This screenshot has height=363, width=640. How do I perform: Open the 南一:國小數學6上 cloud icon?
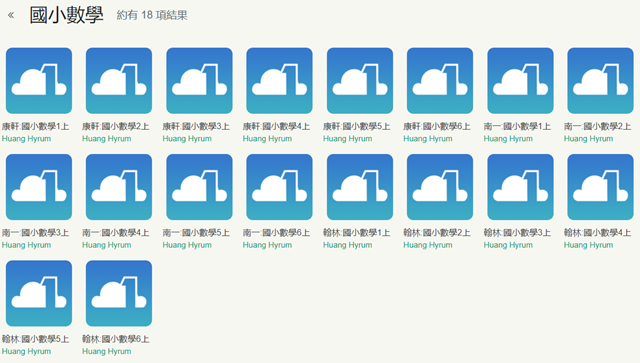click(x=280, y=187)
